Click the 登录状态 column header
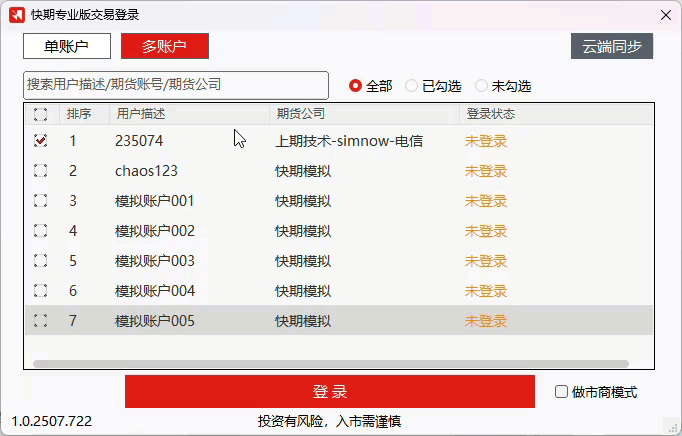This screenshot has height=436, width=682. click(x=556, y=114)
